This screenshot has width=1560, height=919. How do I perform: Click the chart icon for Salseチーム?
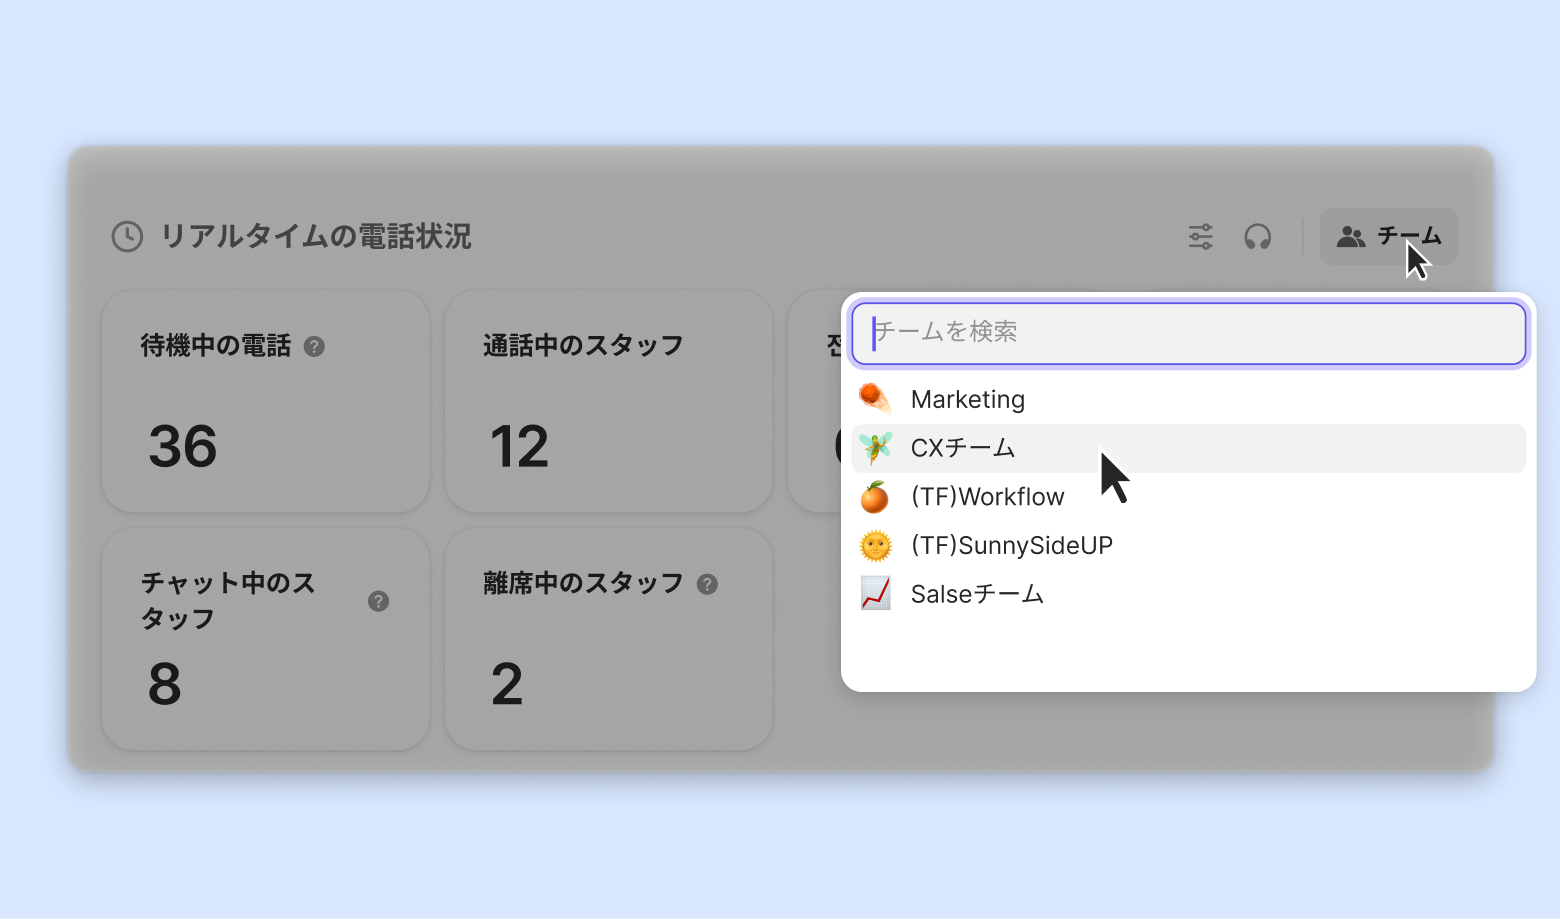point(875,594)
